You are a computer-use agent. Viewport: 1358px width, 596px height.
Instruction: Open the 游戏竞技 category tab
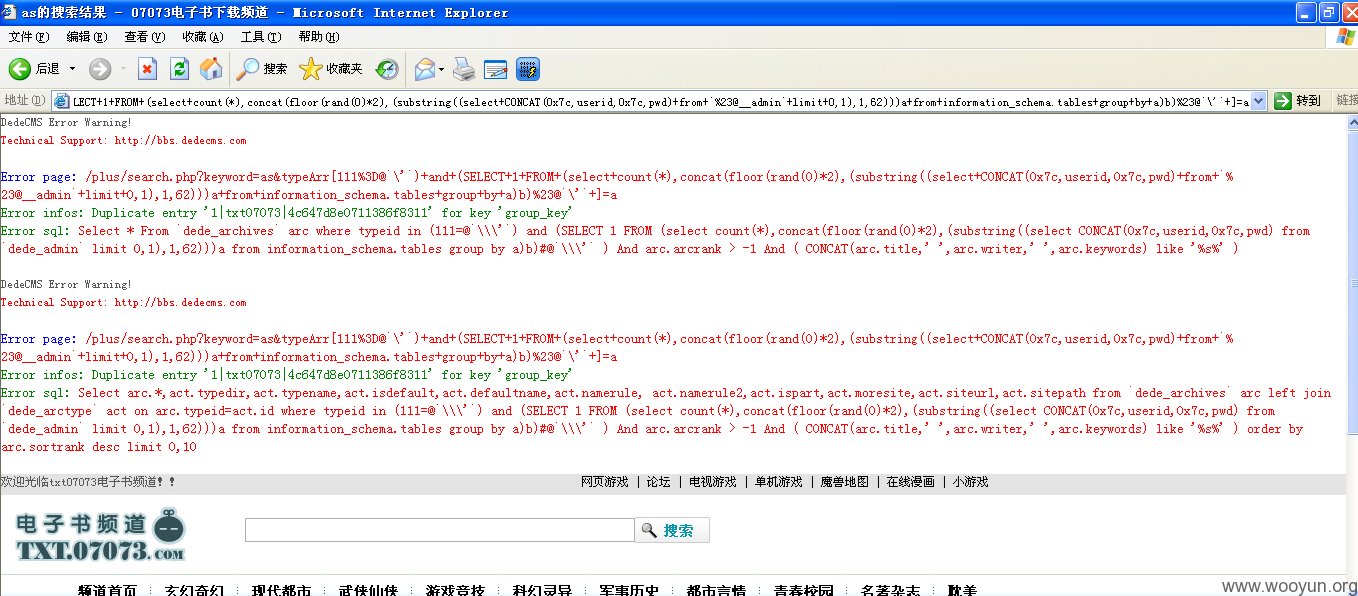455,591
